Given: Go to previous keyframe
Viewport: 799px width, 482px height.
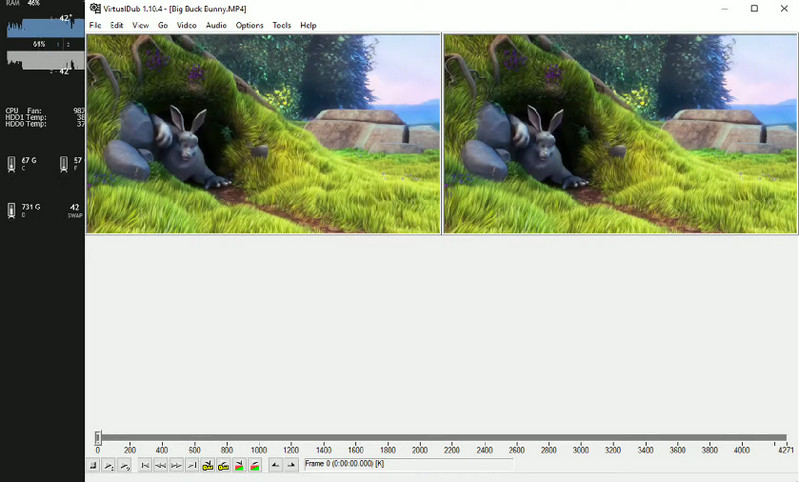Looking at the screenshot, I should [208, 465].
